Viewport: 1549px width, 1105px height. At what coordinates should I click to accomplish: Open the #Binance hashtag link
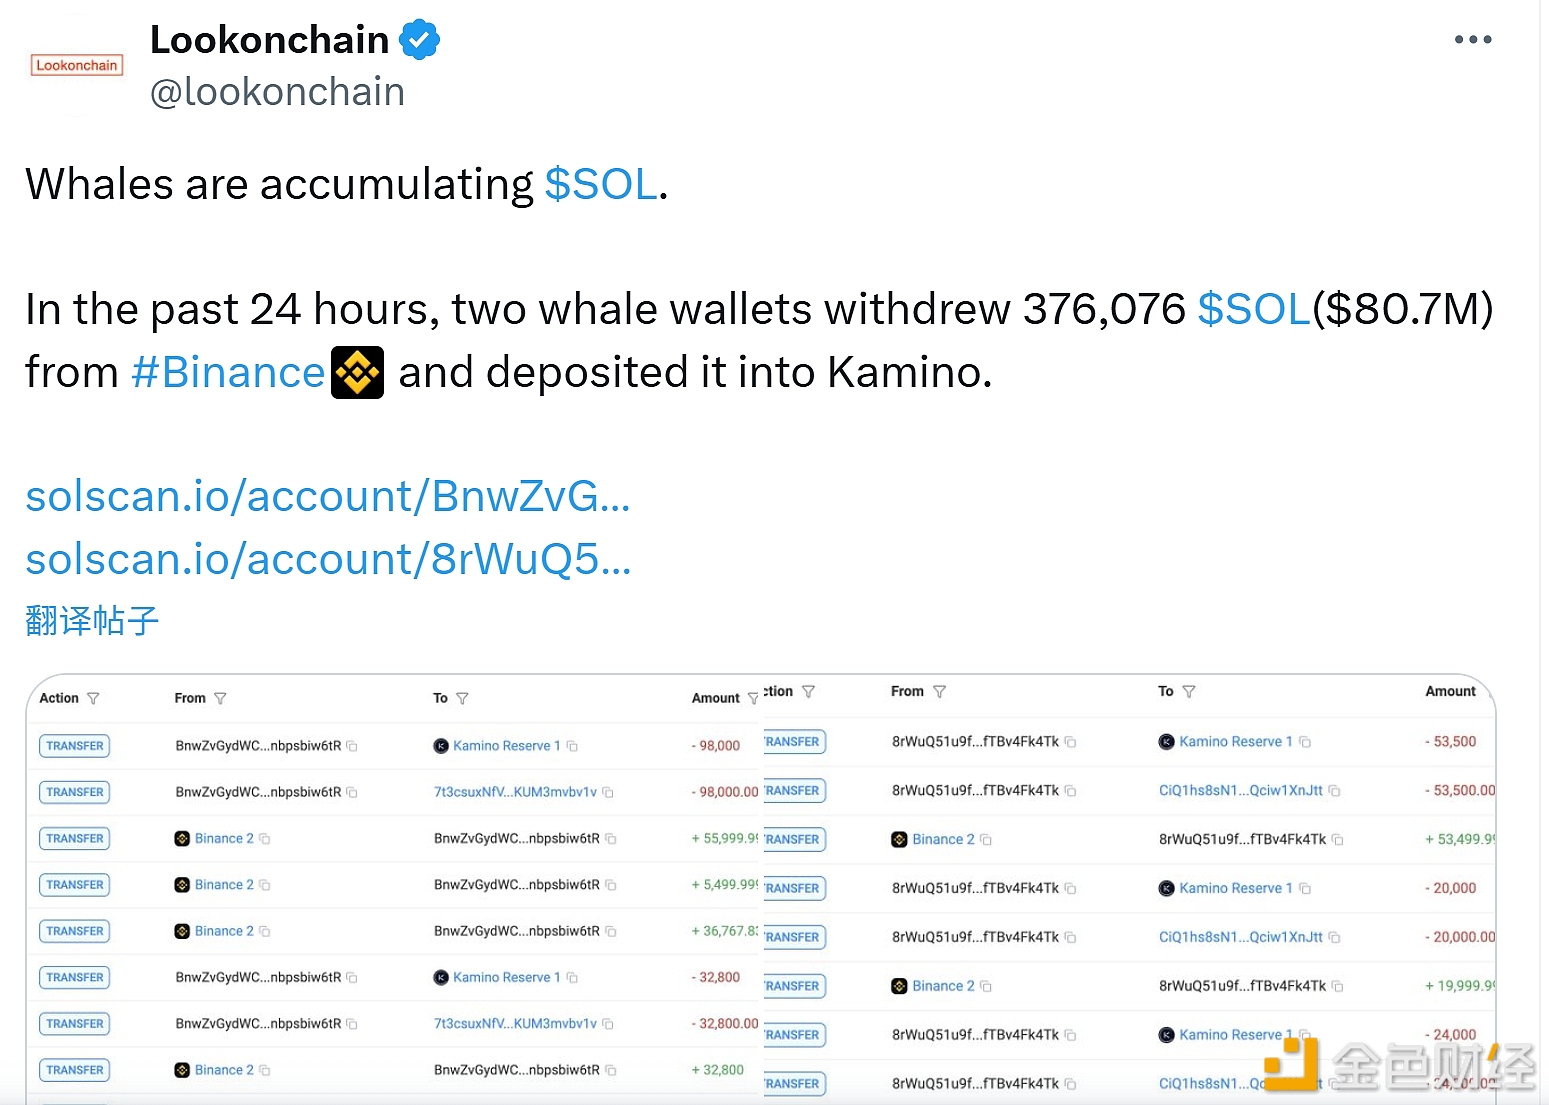[228, 372]
